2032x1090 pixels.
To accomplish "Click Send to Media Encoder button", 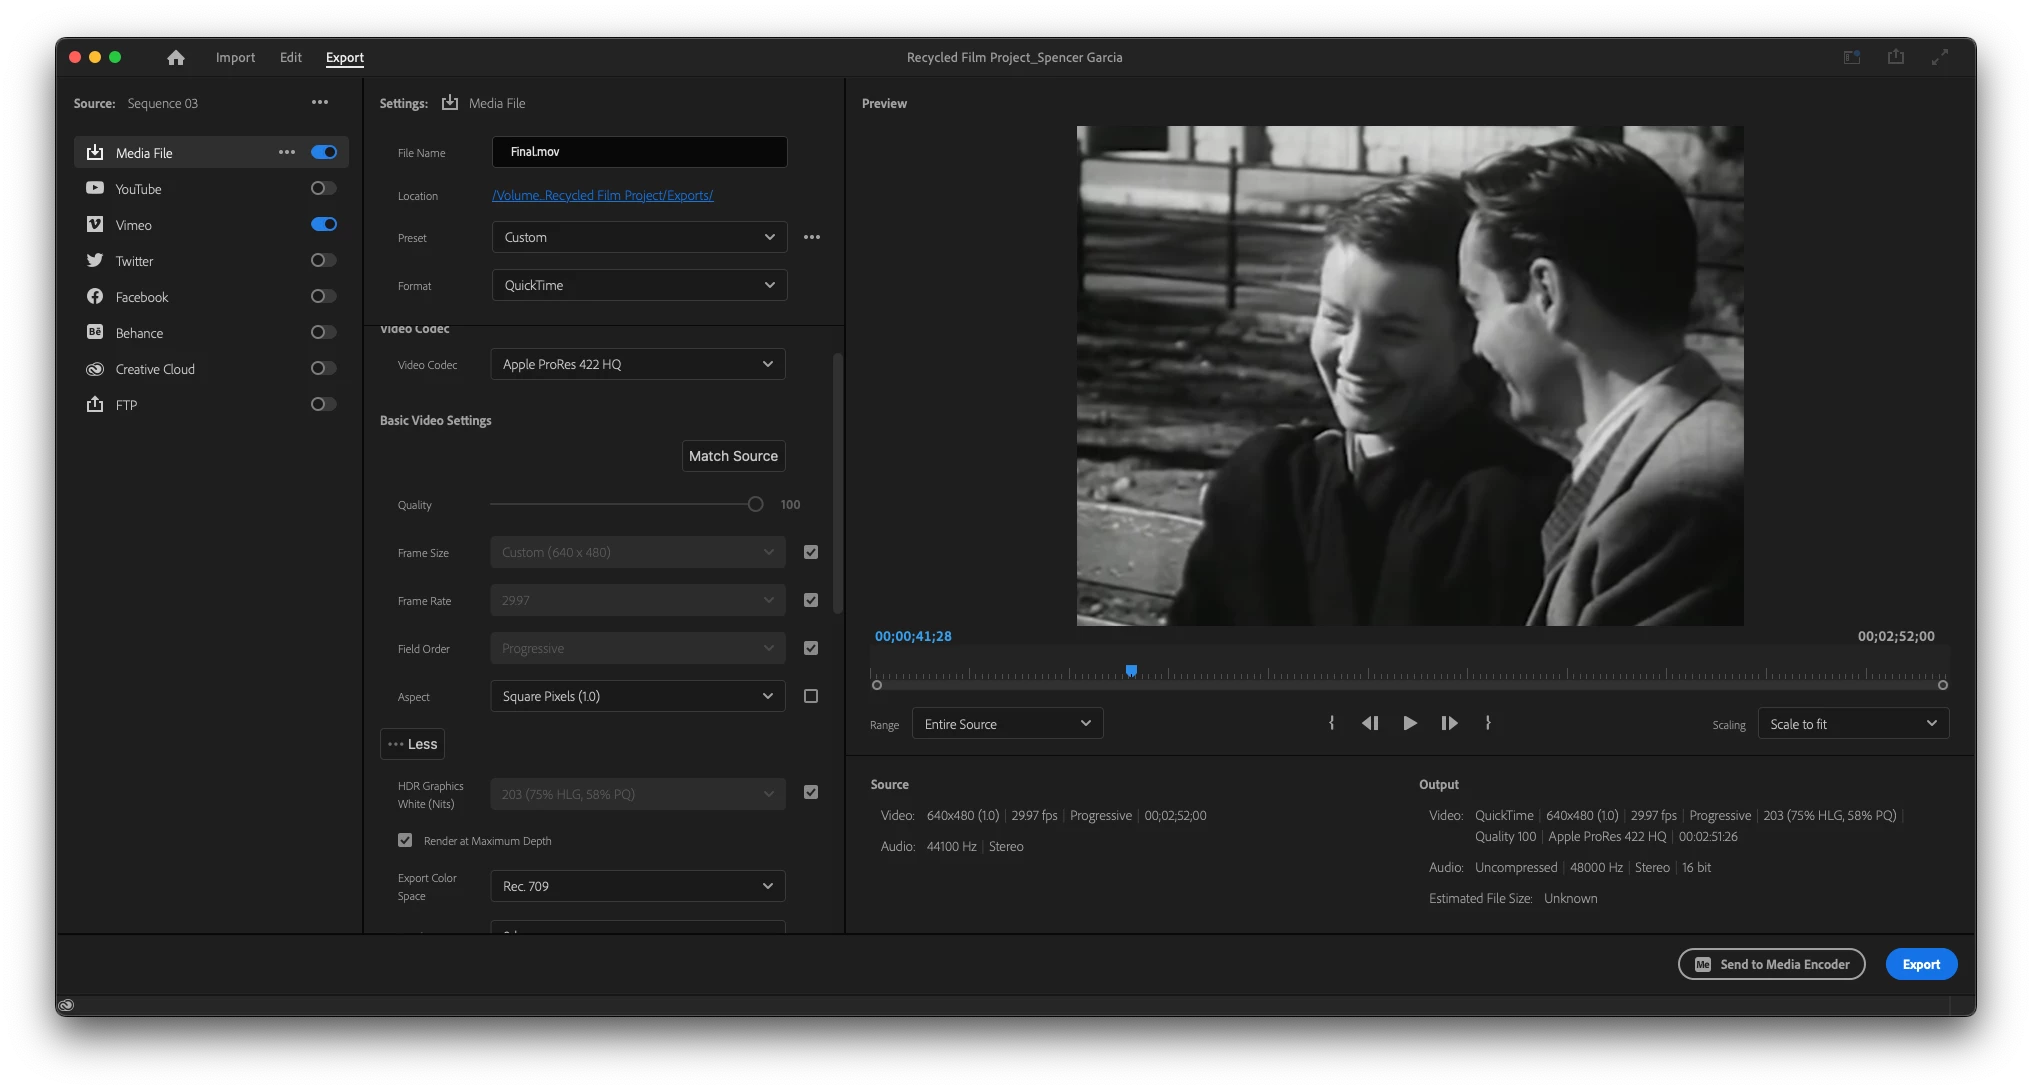I will [x=1771, y=964].
